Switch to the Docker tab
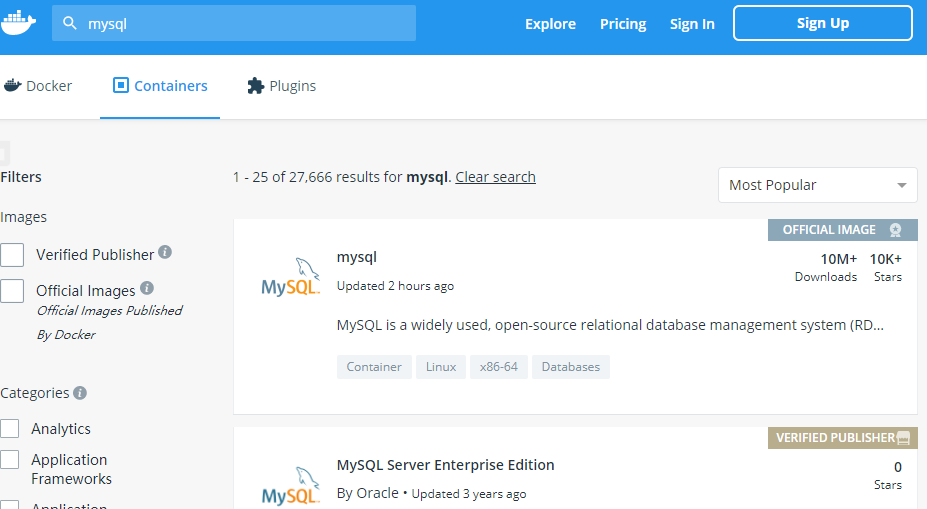 [x=38, y=86]
